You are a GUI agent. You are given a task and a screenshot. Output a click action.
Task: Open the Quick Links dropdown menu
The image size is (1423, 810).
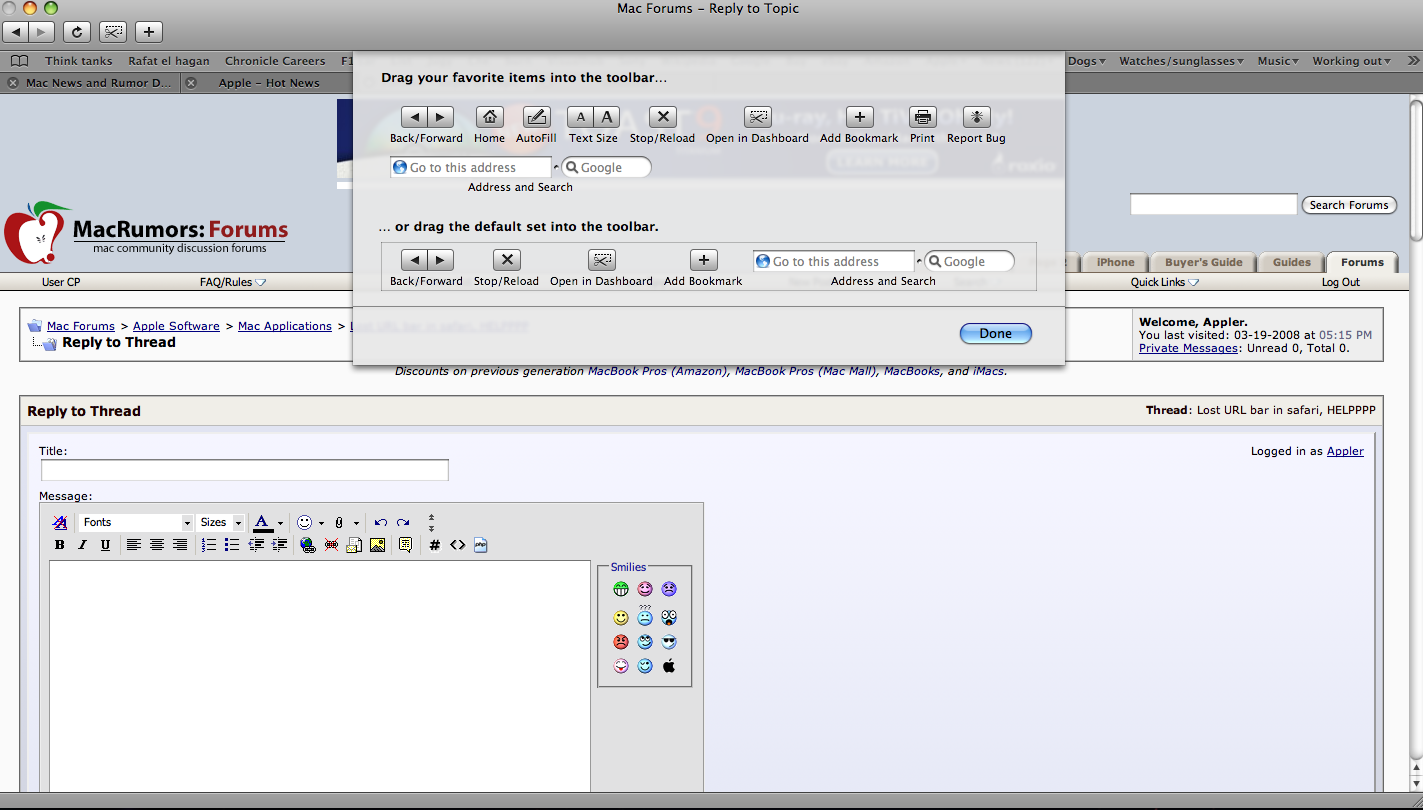point(1164,282)
